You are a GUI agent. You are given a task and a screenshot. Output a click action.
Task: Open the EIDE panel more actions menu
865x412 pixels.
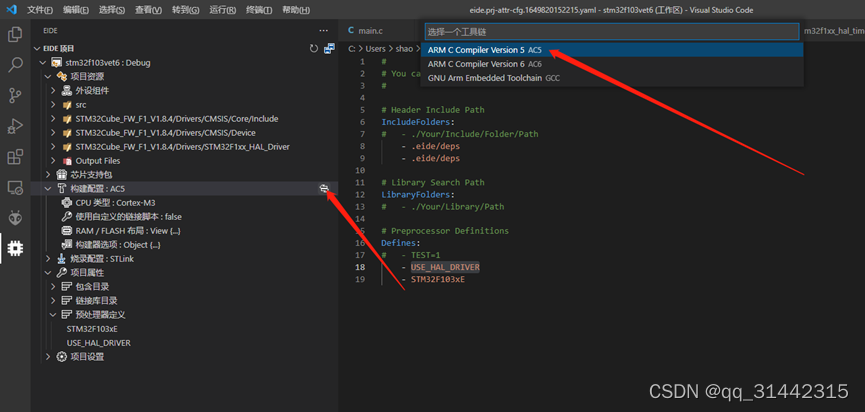[323, 31]
